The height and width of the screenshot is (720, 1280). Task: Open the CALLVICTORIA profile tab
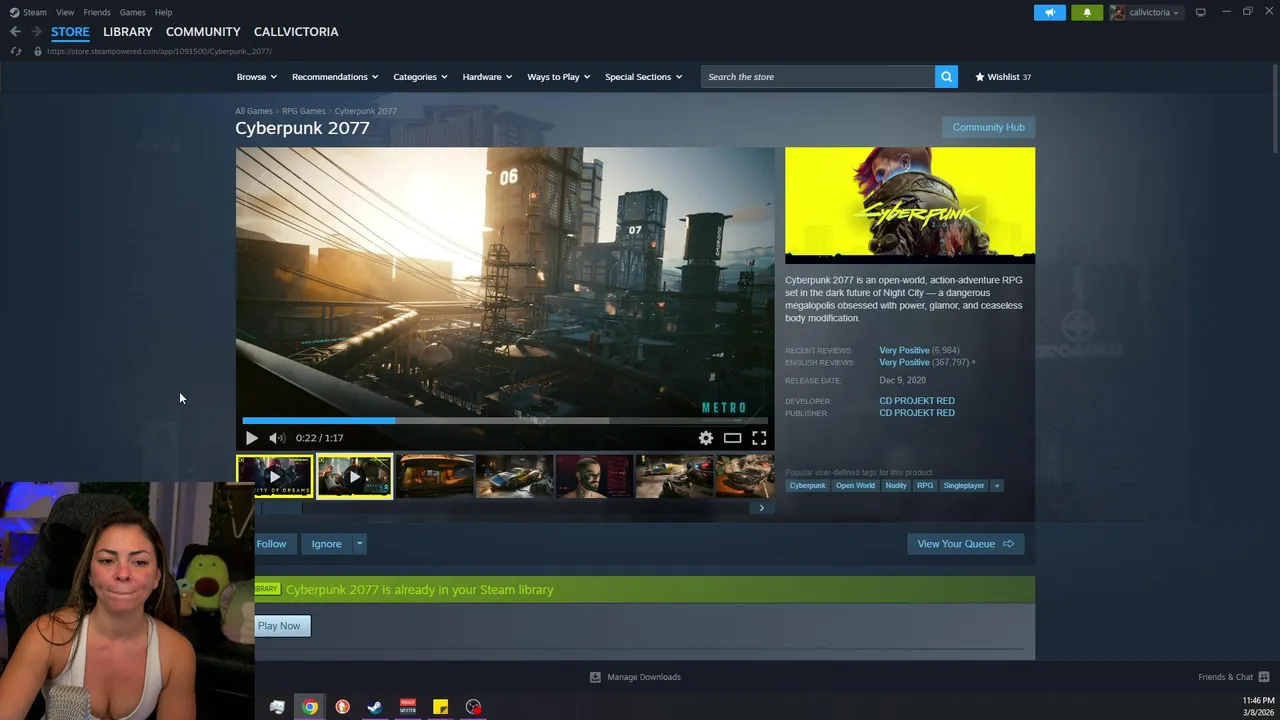click(296, 32)
